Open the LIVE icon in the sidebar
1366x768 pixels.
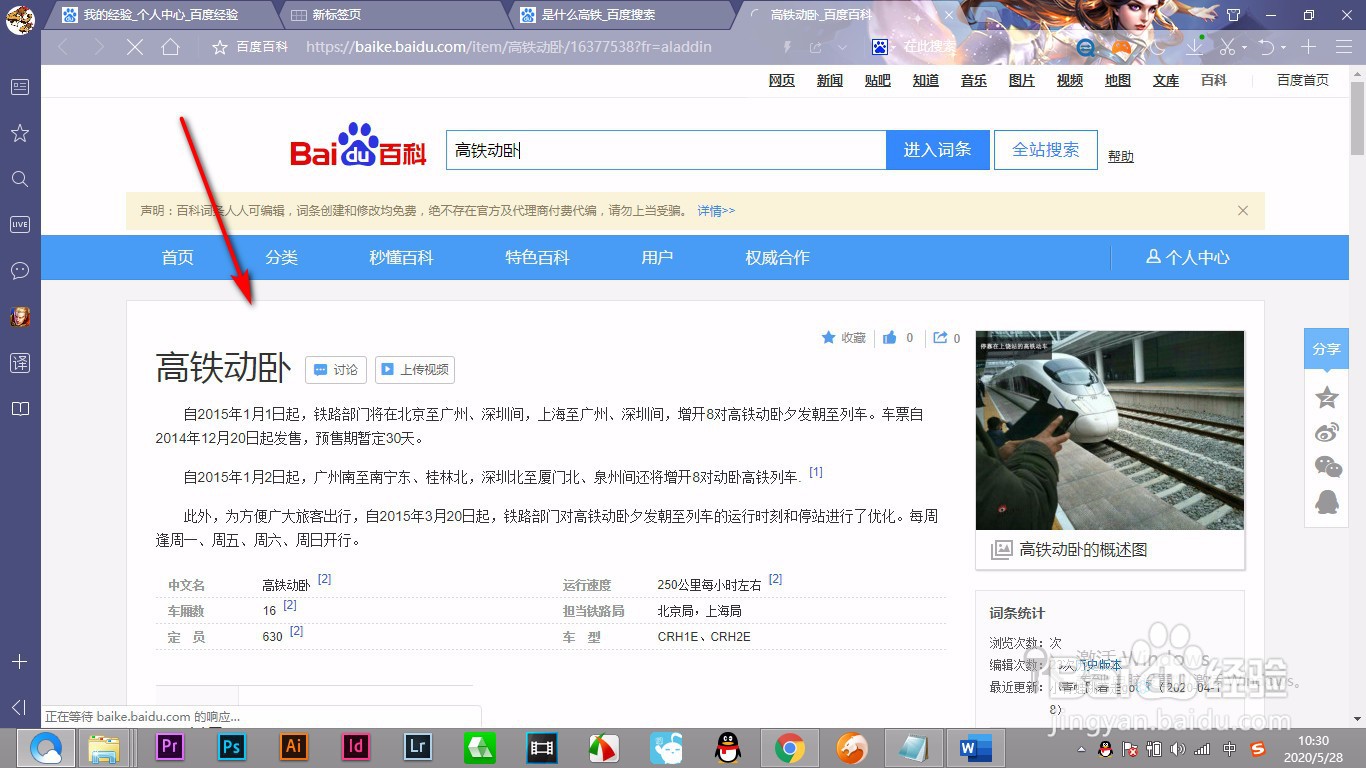(20, 225)
